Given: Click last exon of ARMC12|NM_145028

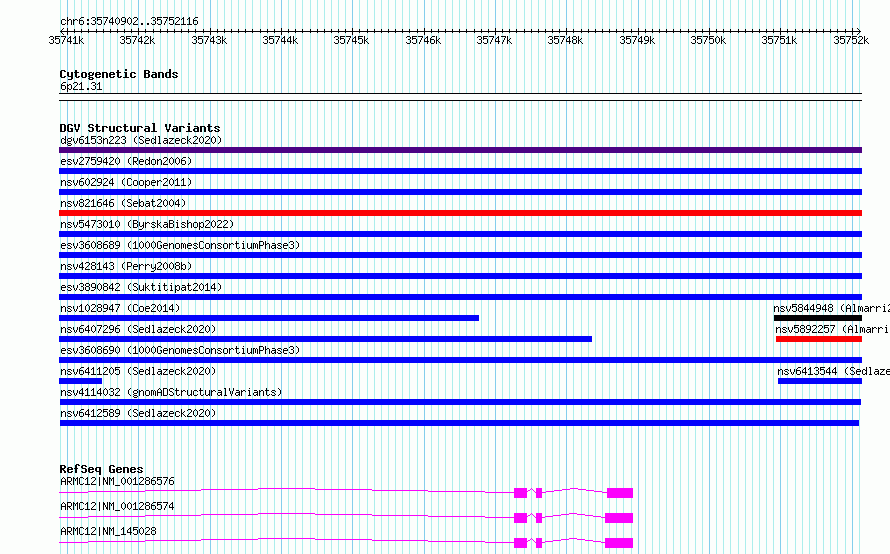Looking at the screenshot, I should coord(619,543).
